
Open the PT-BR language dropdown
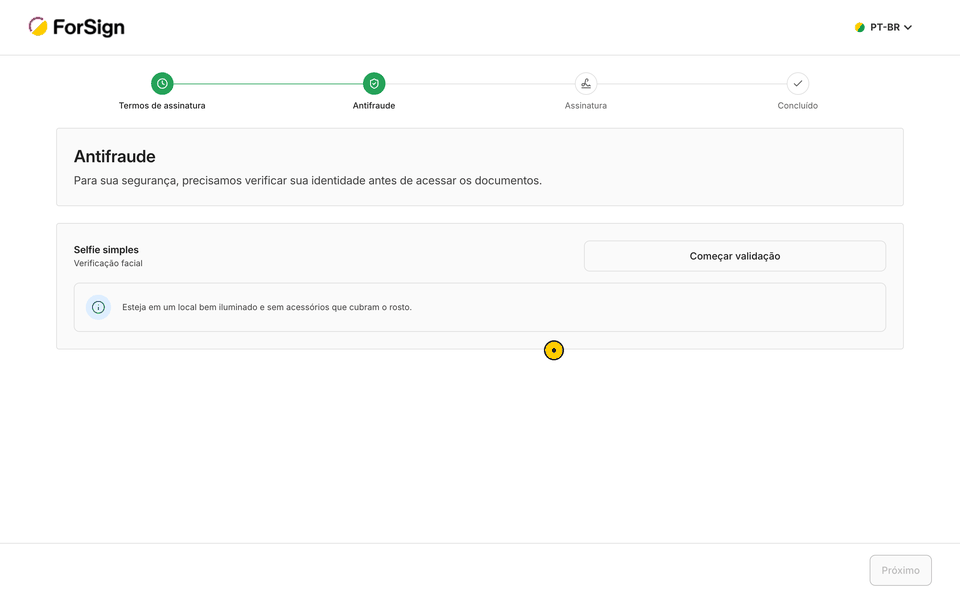pos(883,27)
